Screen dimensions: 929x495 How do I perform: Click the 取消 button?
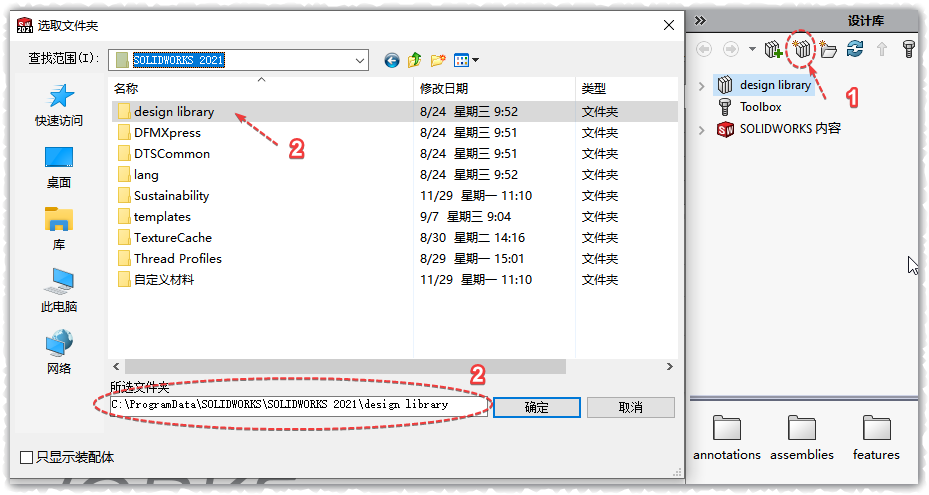630,407
